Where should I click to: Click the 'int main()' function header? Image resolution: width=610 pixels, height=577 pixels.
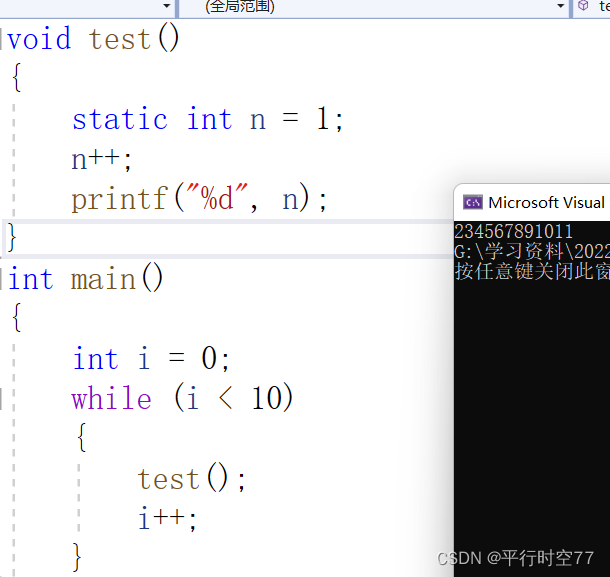(x=86, y=279)
